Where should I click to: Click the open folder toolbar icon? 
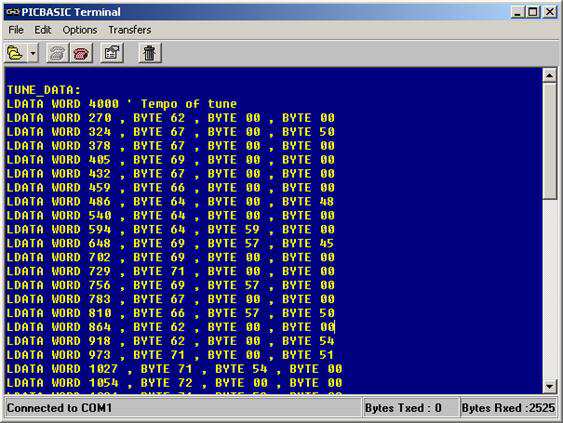15,53
